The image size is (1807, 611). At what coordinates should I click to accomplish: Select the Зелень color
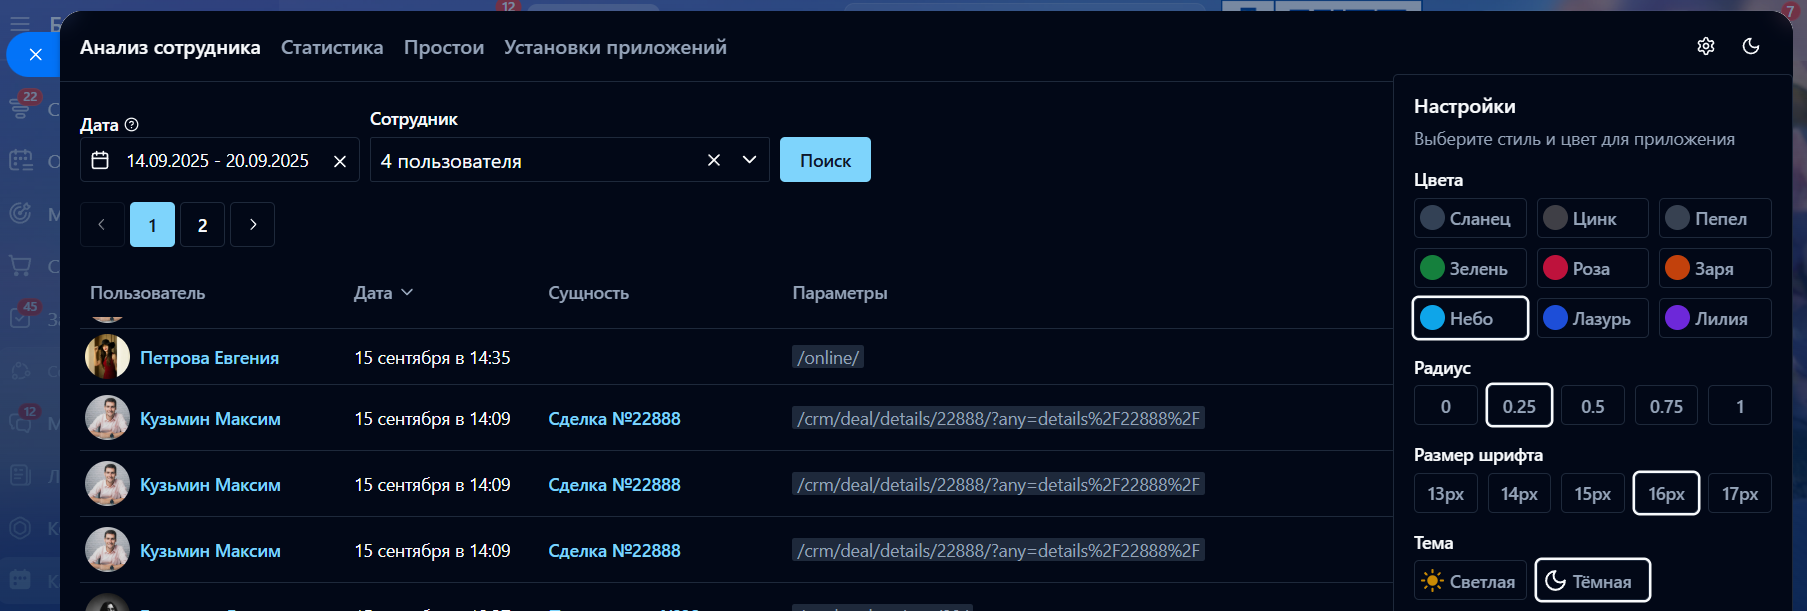(1470, 268)
